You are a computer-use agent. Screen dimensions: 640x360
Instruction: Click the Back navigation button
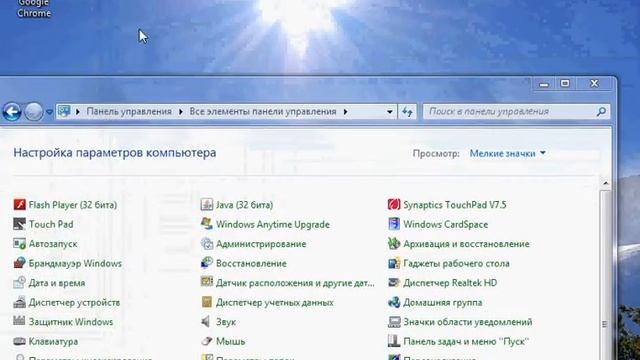(12, 111)
